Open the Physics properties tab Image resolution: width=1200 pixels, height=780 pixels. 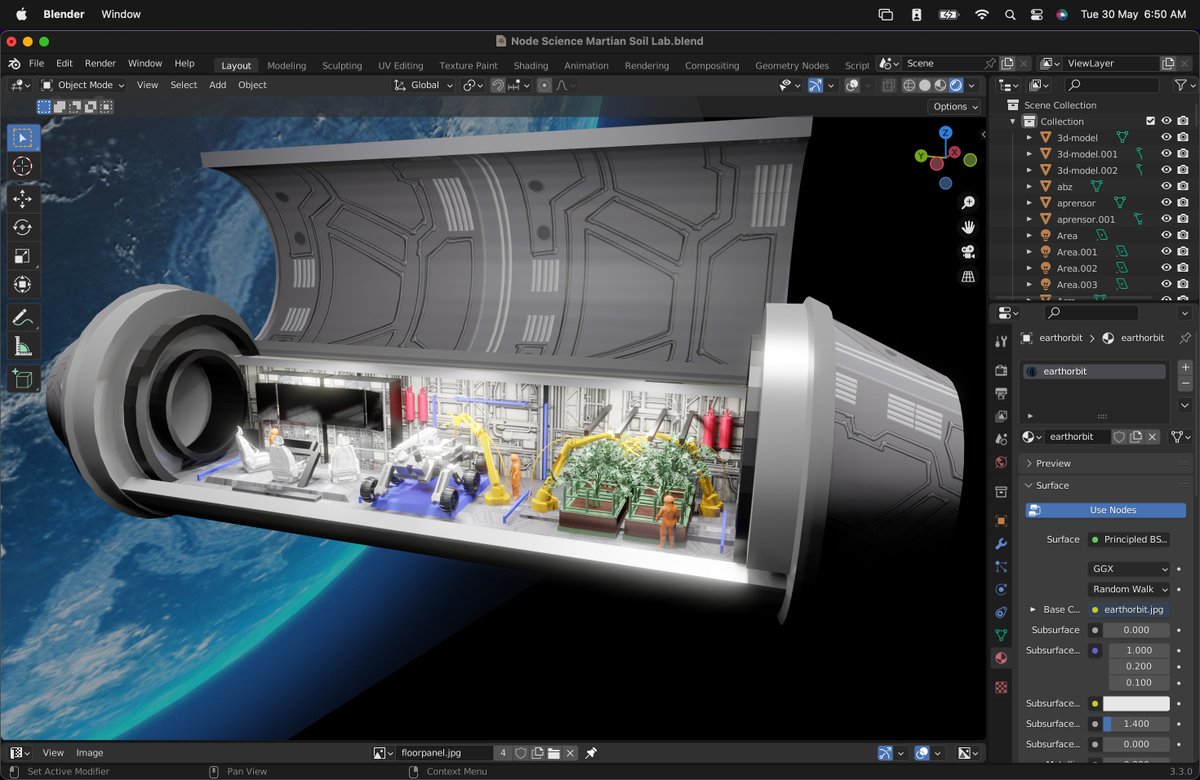1001,590
